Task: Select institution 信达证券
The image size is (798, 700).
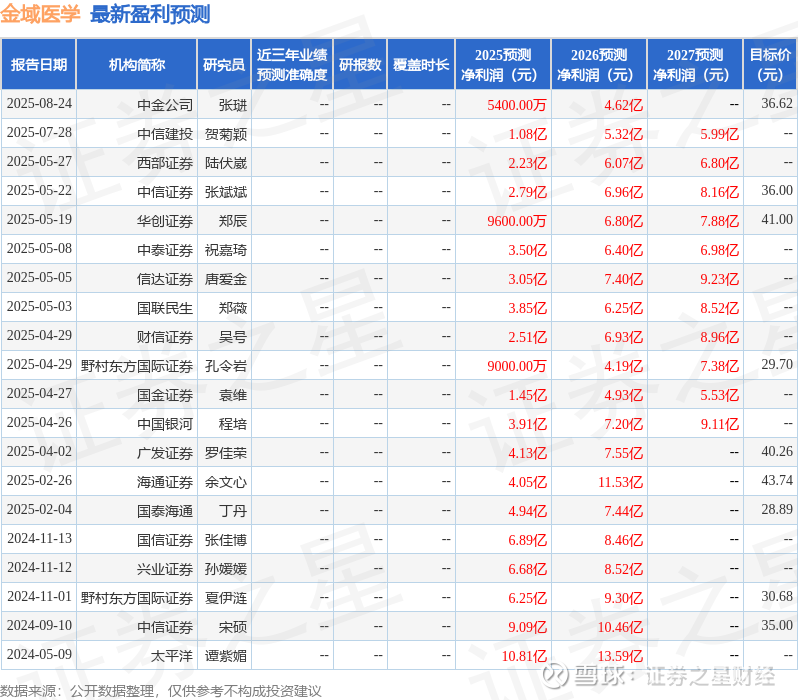Action: [x=165, y=279]
